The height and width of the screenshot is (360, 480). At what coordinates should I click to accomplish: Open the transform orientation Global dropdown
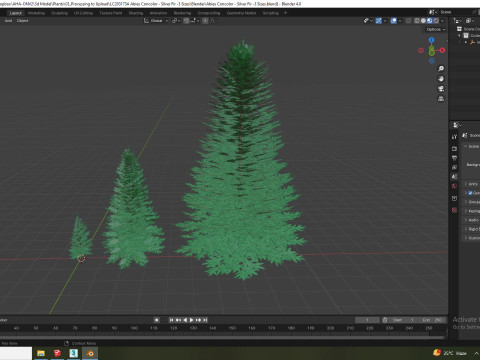click(x=156, y=21)
